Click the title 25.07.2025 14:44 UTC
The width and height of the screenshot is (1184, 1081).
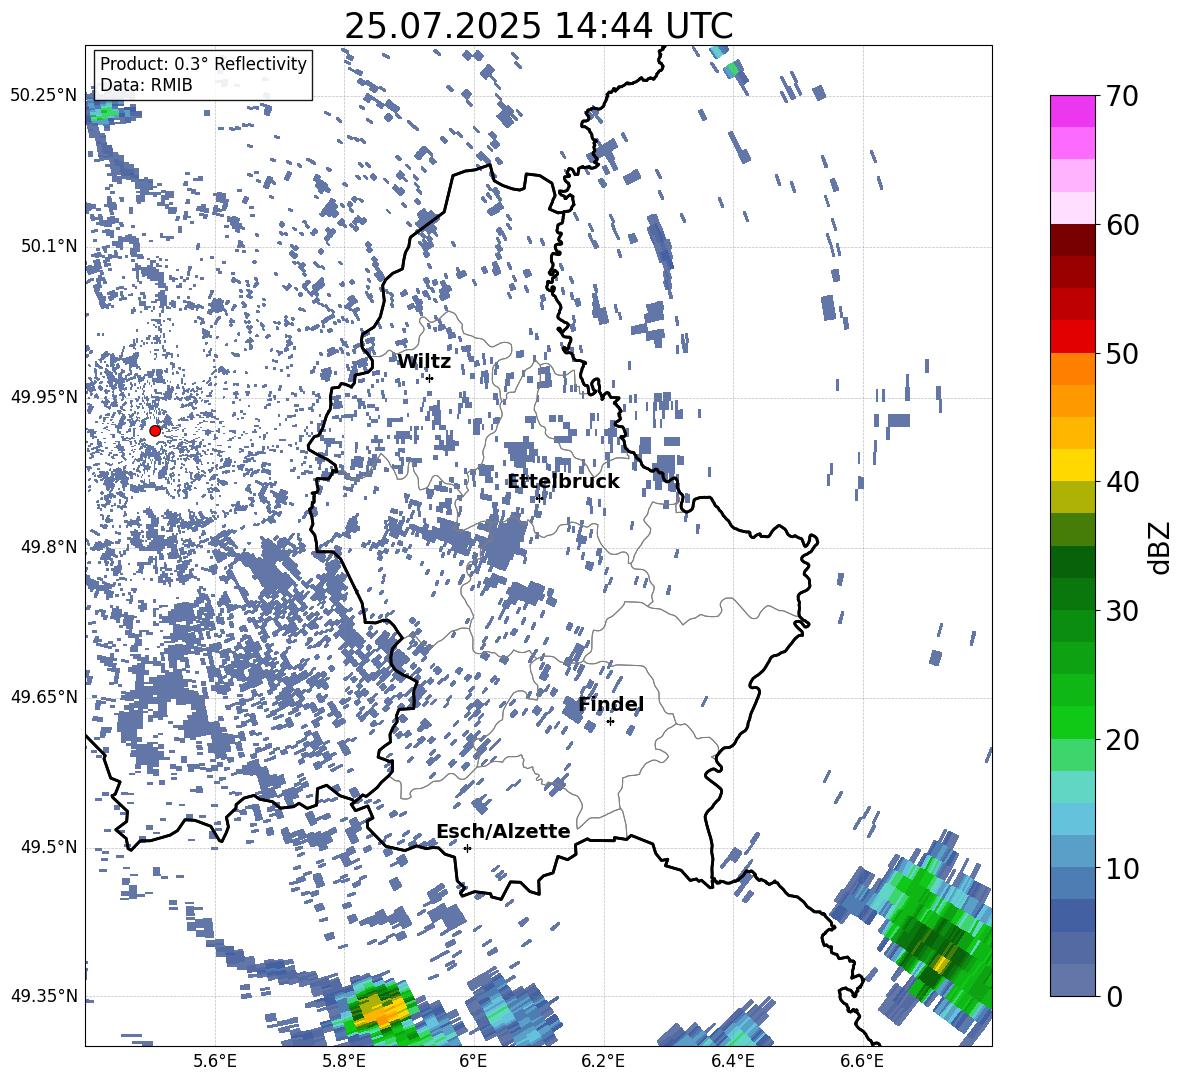point(539,26)
